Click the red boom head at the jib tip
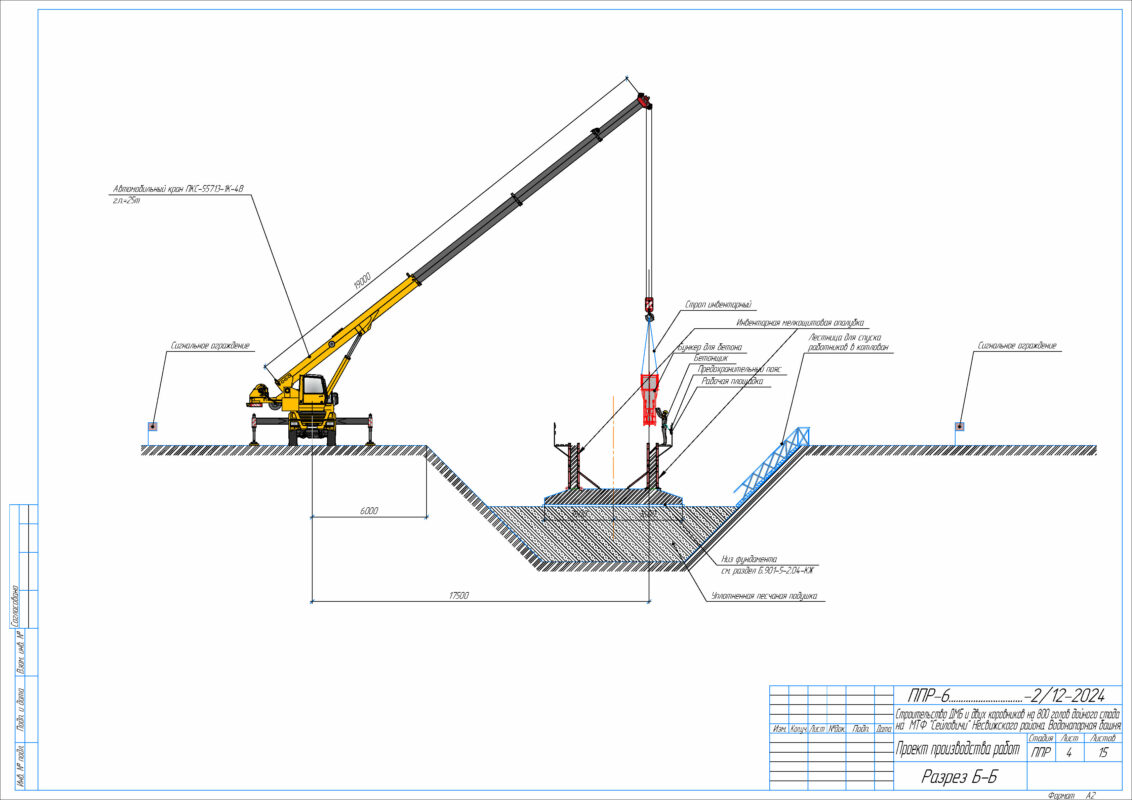 [644, 100]
